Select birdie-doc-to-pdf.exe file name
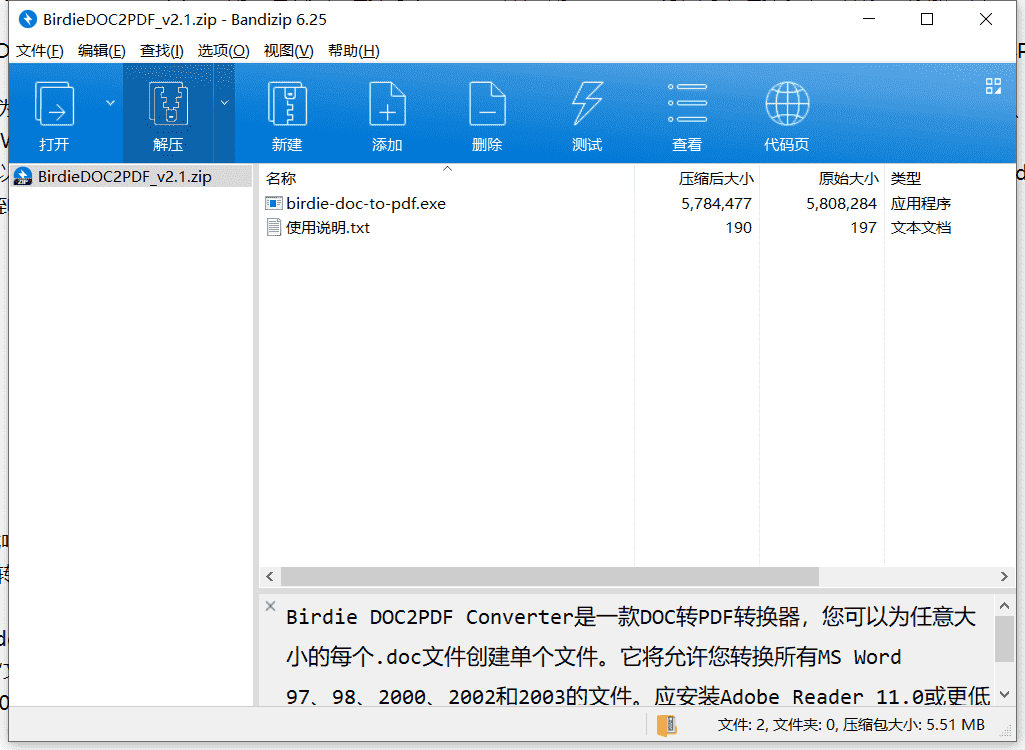This screenshot has height=750, width=1025. 366,203
